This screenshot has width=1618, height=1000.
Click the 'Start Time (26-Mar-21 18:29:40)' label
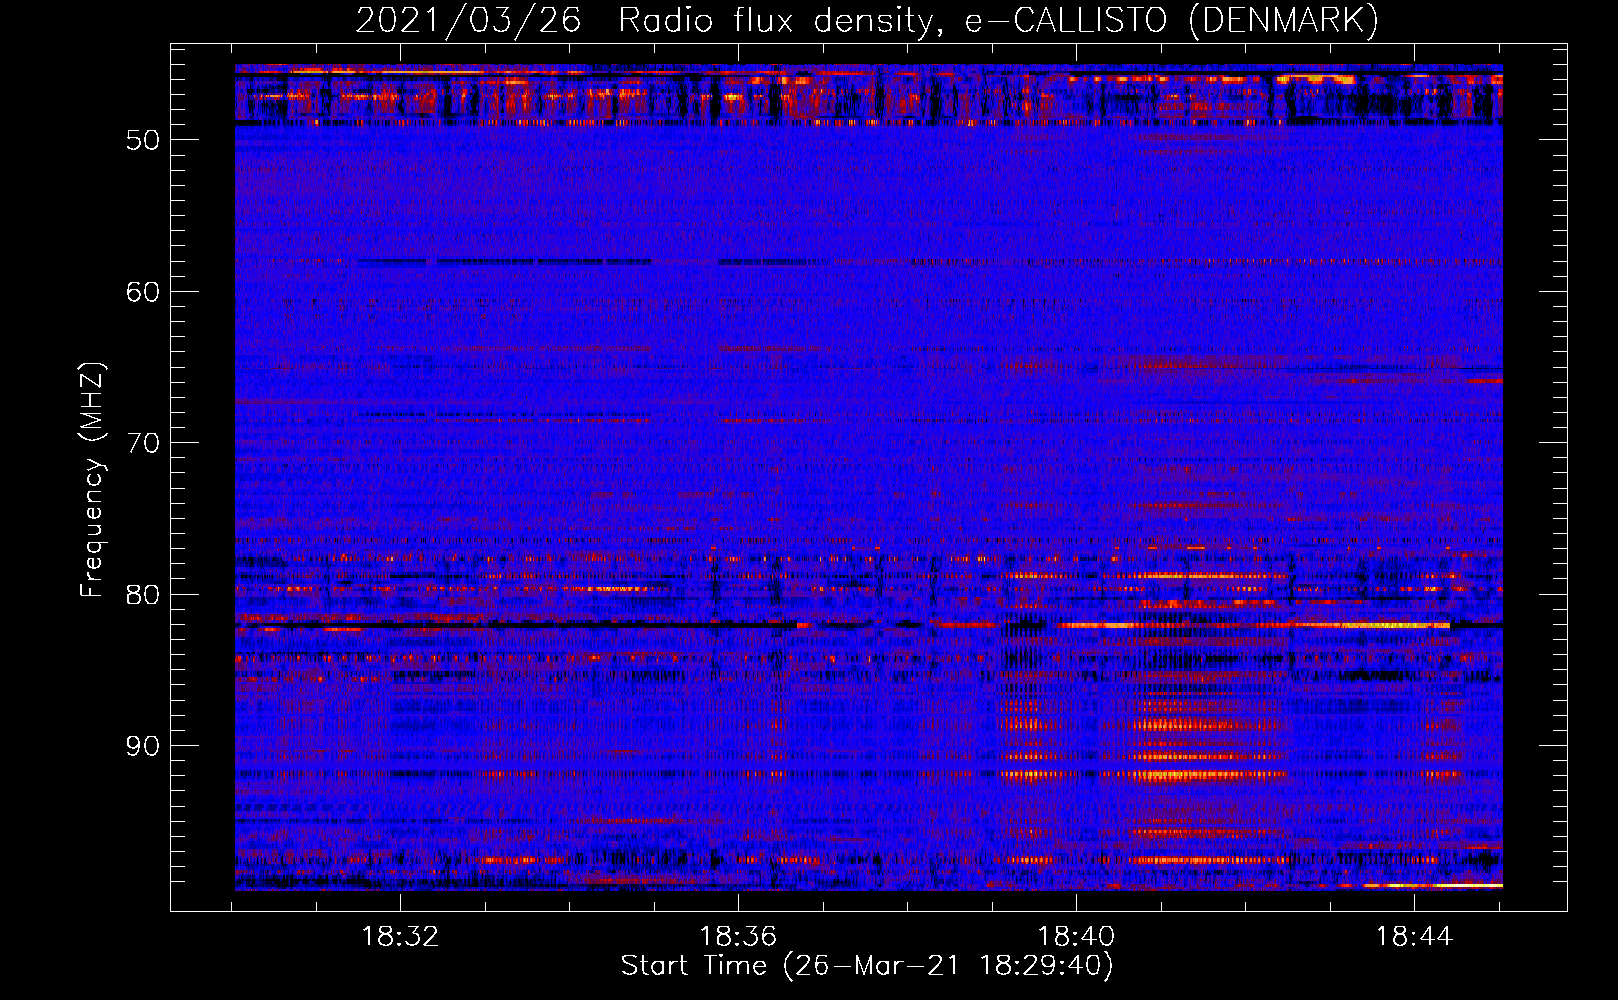coord(867,966)
